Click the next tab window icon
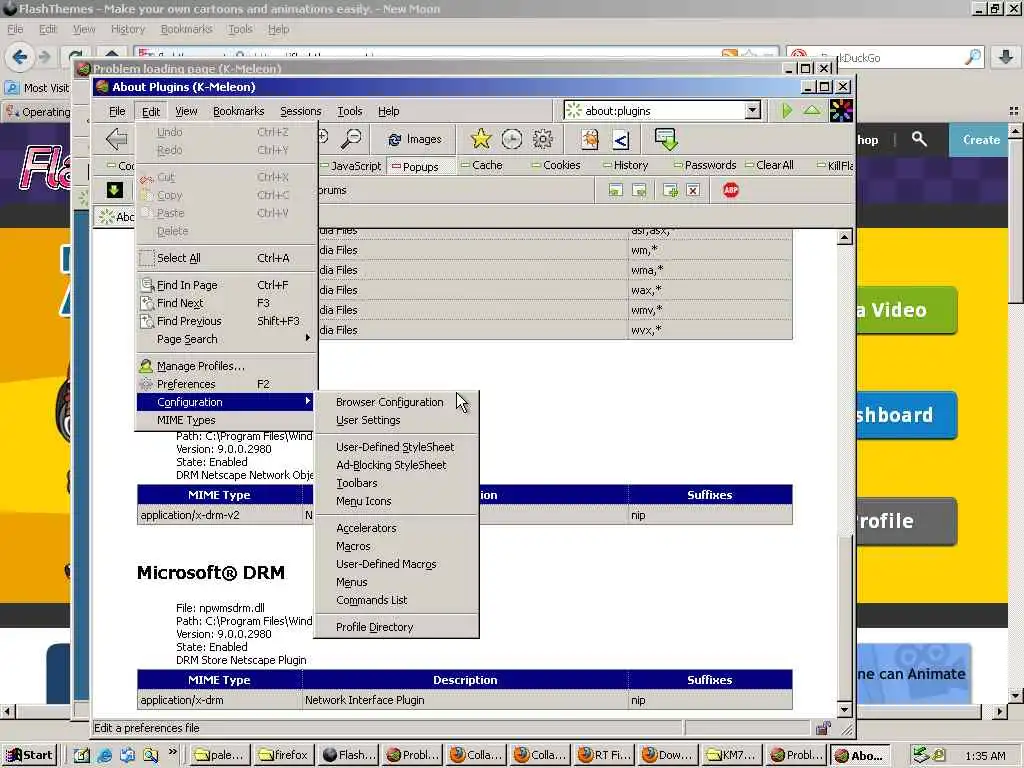The height and width of the screenshot is (768, 1024). pos(639,190)
